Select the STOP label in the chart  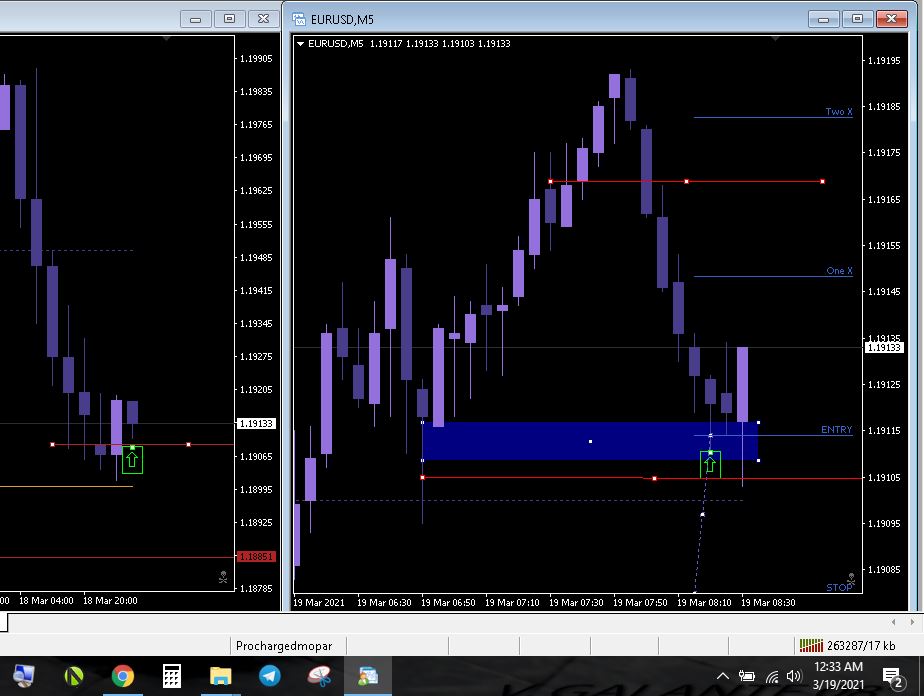tap(839, 588)
